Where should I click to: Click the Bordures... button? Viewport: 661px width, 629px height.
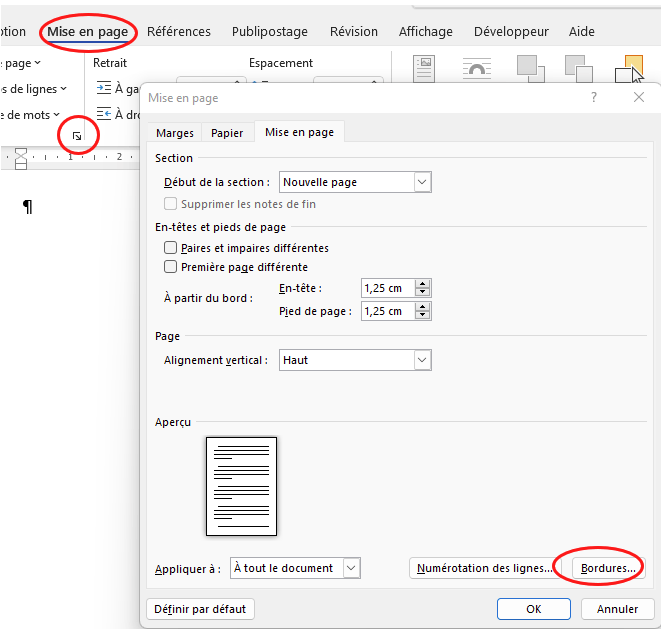pos(608,568)
